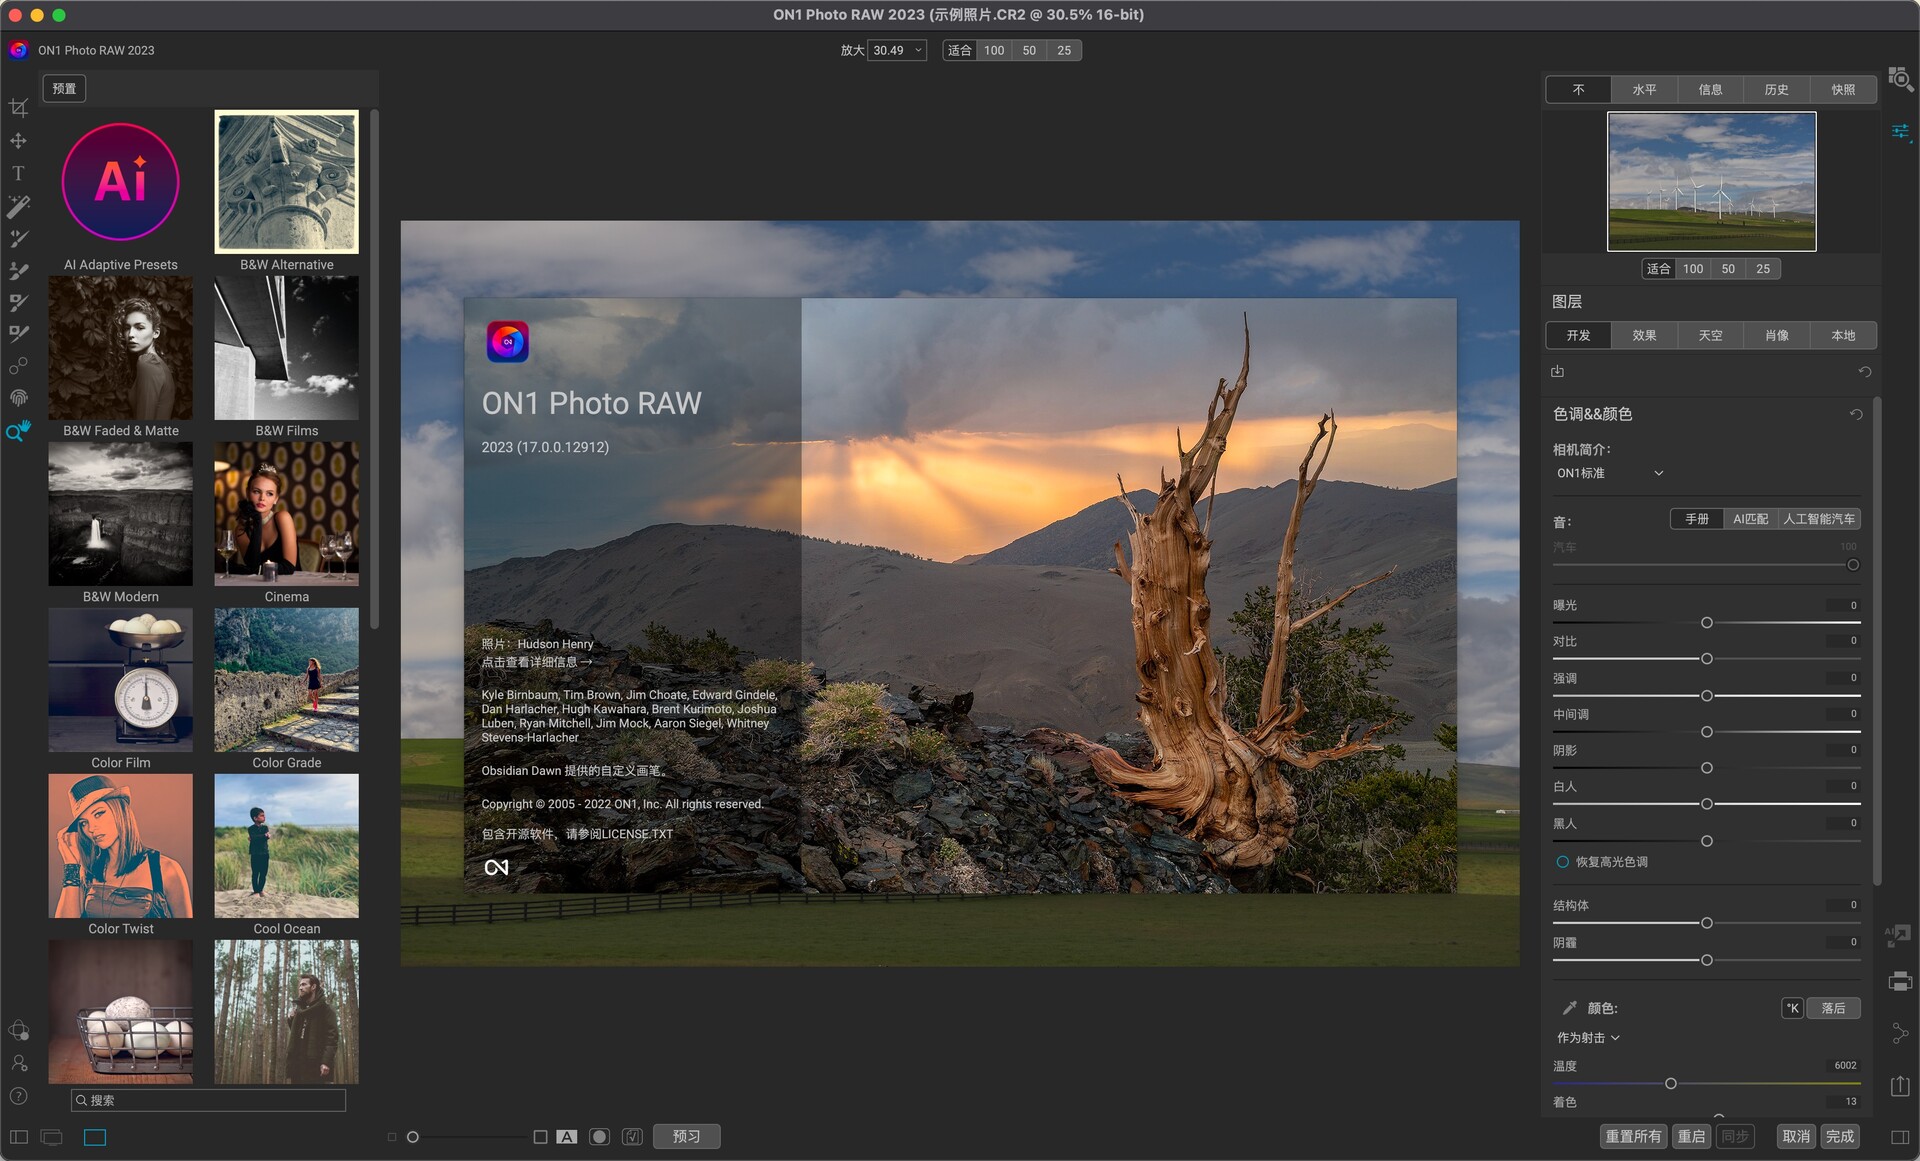Drag the 曝光 exposure slider

tap(1707, 621)
